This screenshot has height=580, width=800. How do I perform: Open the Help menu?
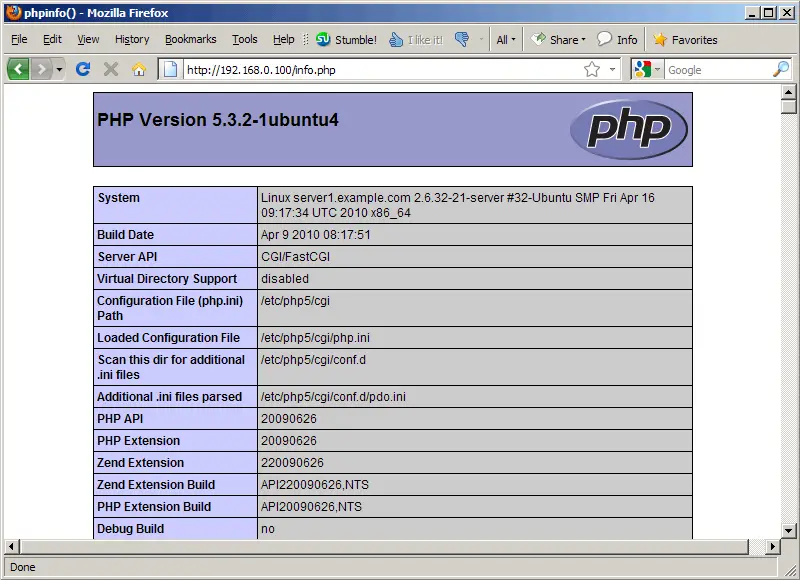pyautogui.click(x=284, y=39)
